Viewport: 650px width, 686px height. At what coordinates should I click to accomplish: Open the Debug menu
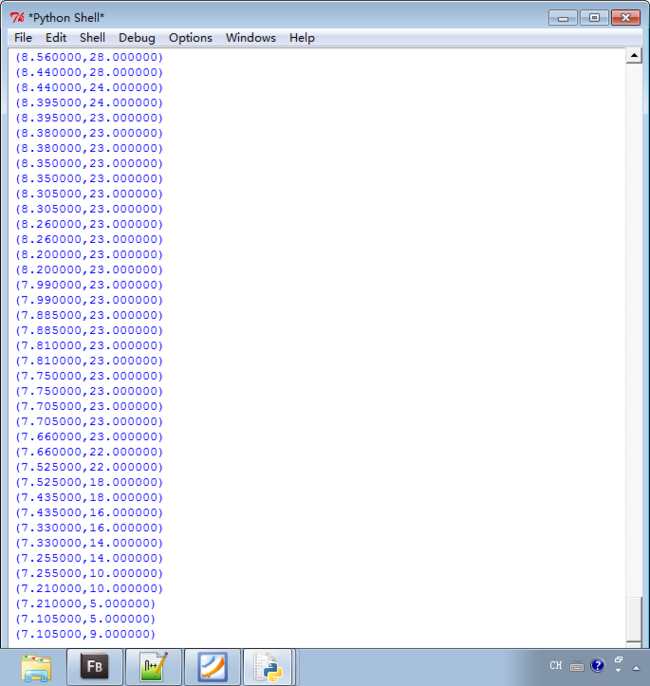pos(136,38)
